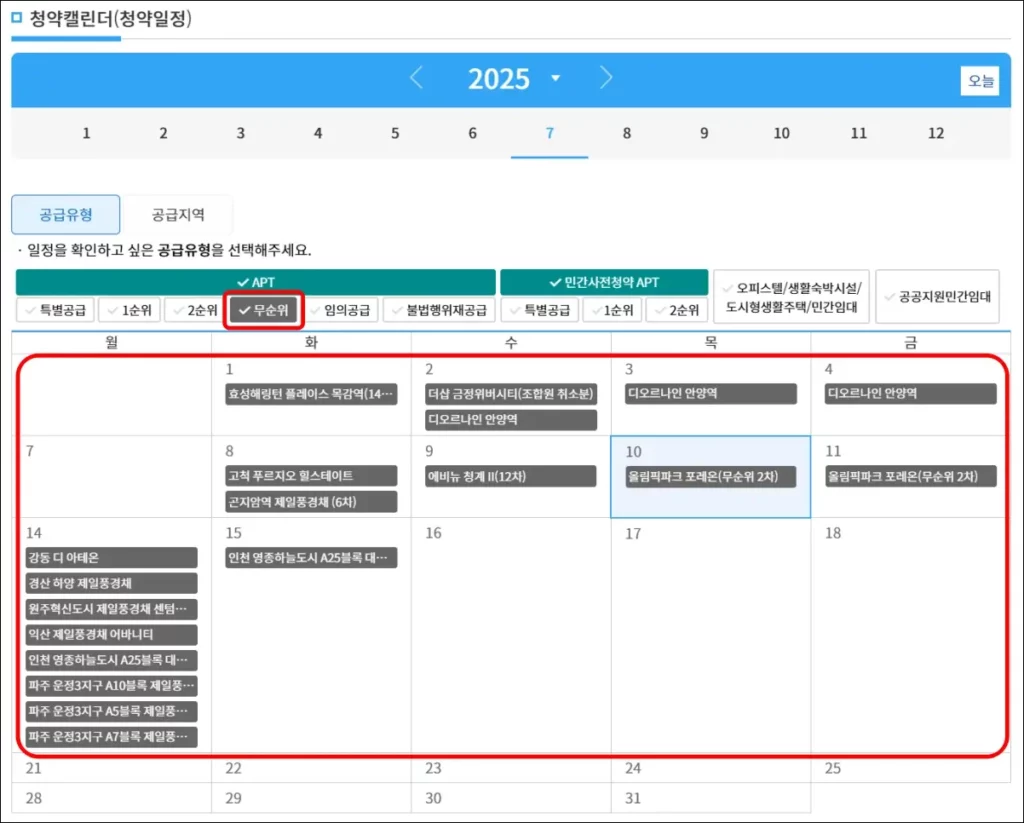Image resolution: width=1024 pixels, height=823 pixels.
Task: Open 디오르나인 안양역 event on the 4th
Action: [x=910, y=394]
